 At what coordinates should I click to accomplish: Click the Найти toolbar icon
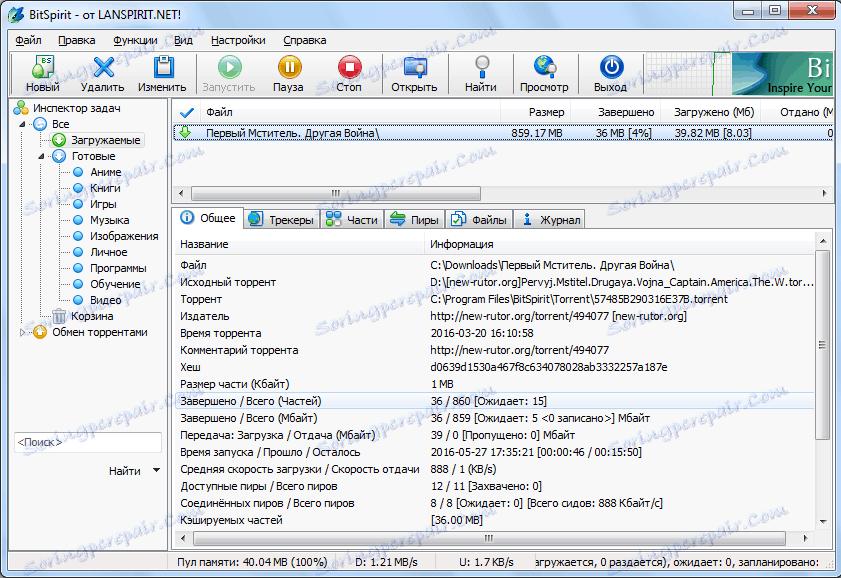(482, 68)
